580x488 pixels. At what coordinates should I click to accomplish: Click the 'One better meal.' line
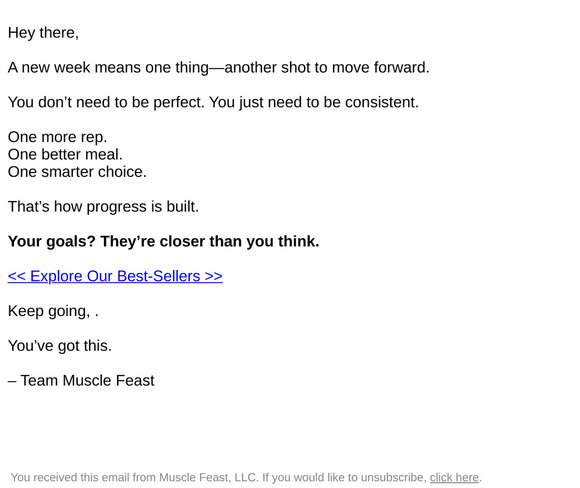[x=65, y=155]
